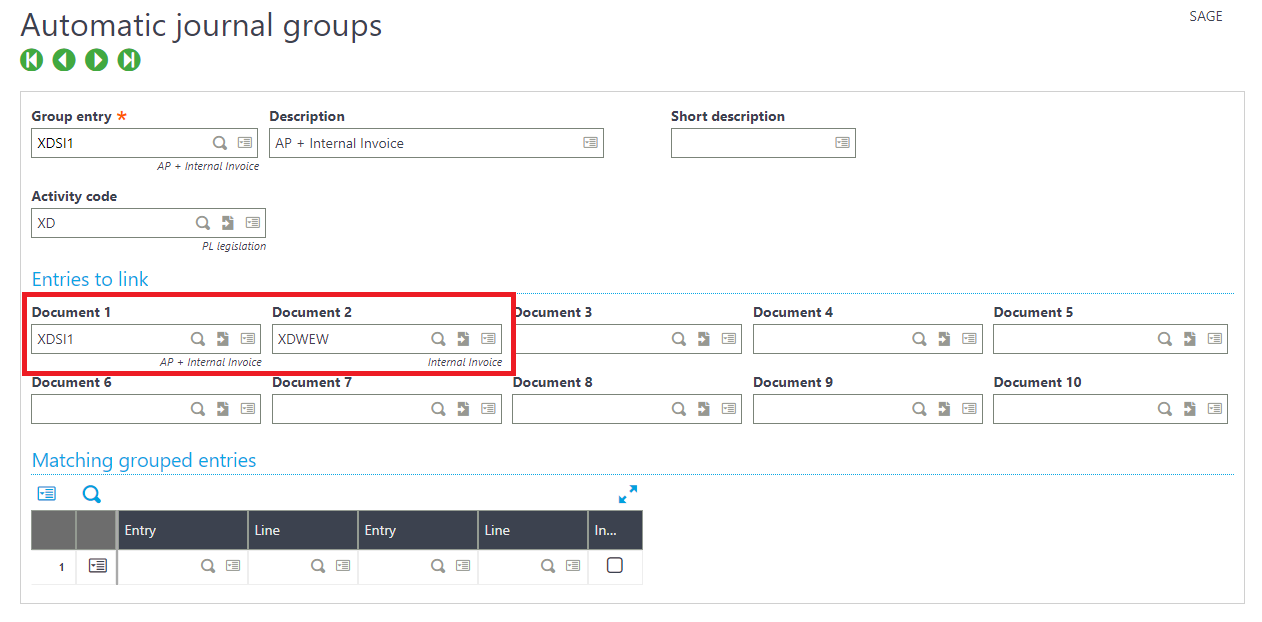Click search icon above Matching grouped entries grid
The height and width of the screenshot is (622, 1262).
pos(92,494)
